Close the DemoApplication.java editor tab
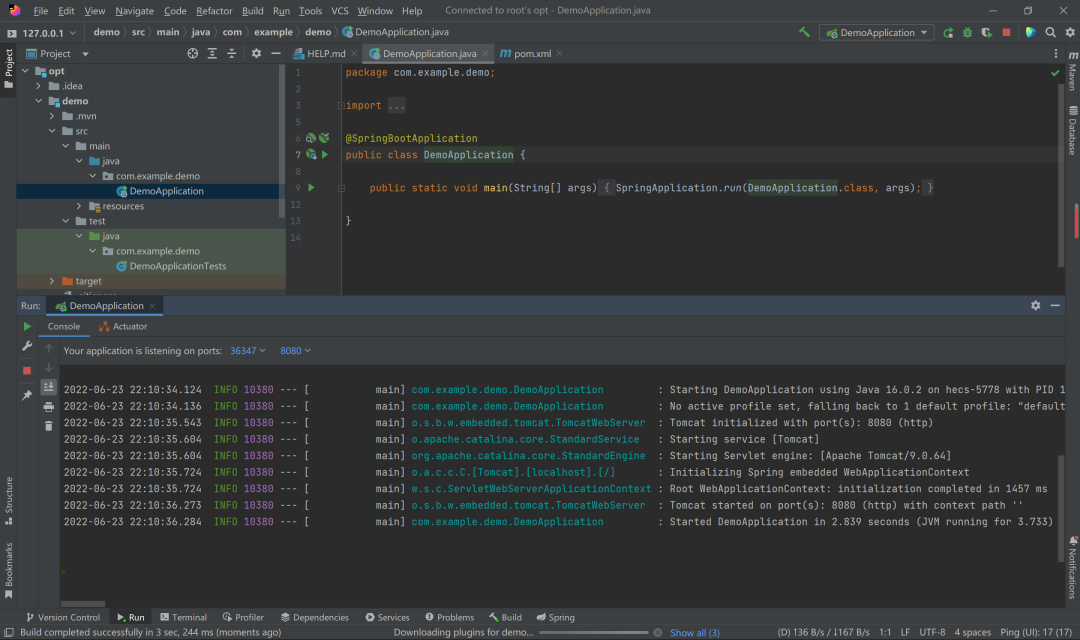The width and height of the screenshot is (1080, 640). (x=485, y=54)
